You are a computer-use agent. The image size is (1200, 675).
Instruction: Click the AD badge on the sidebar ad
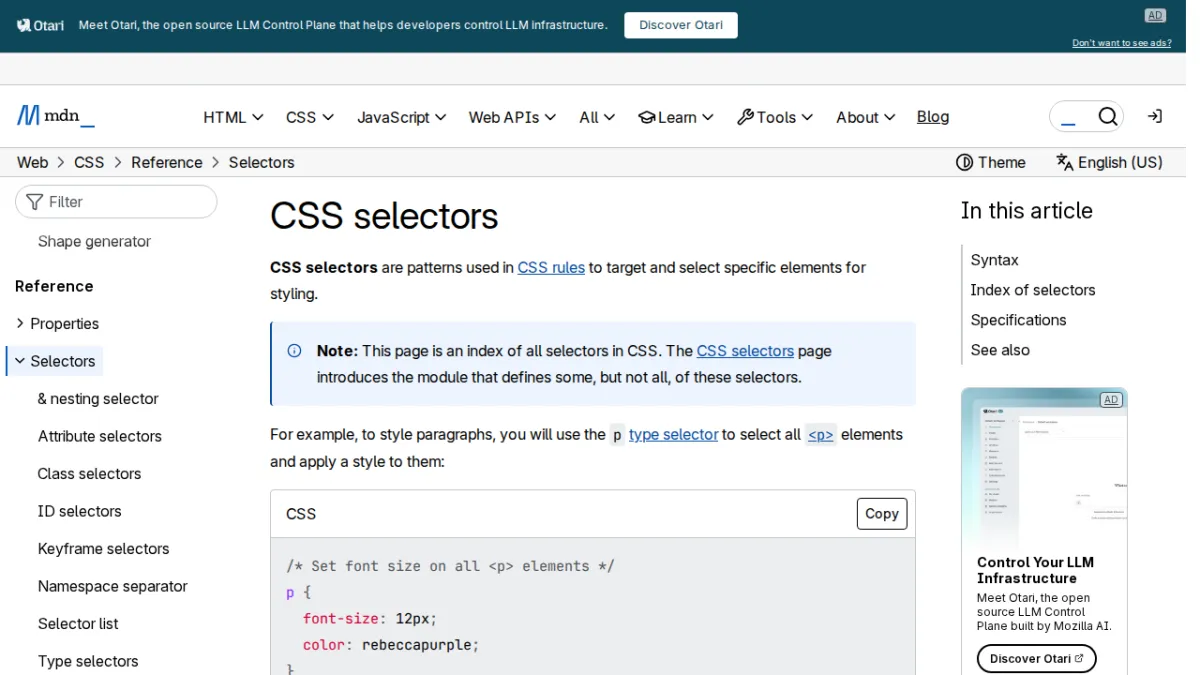1110,400
